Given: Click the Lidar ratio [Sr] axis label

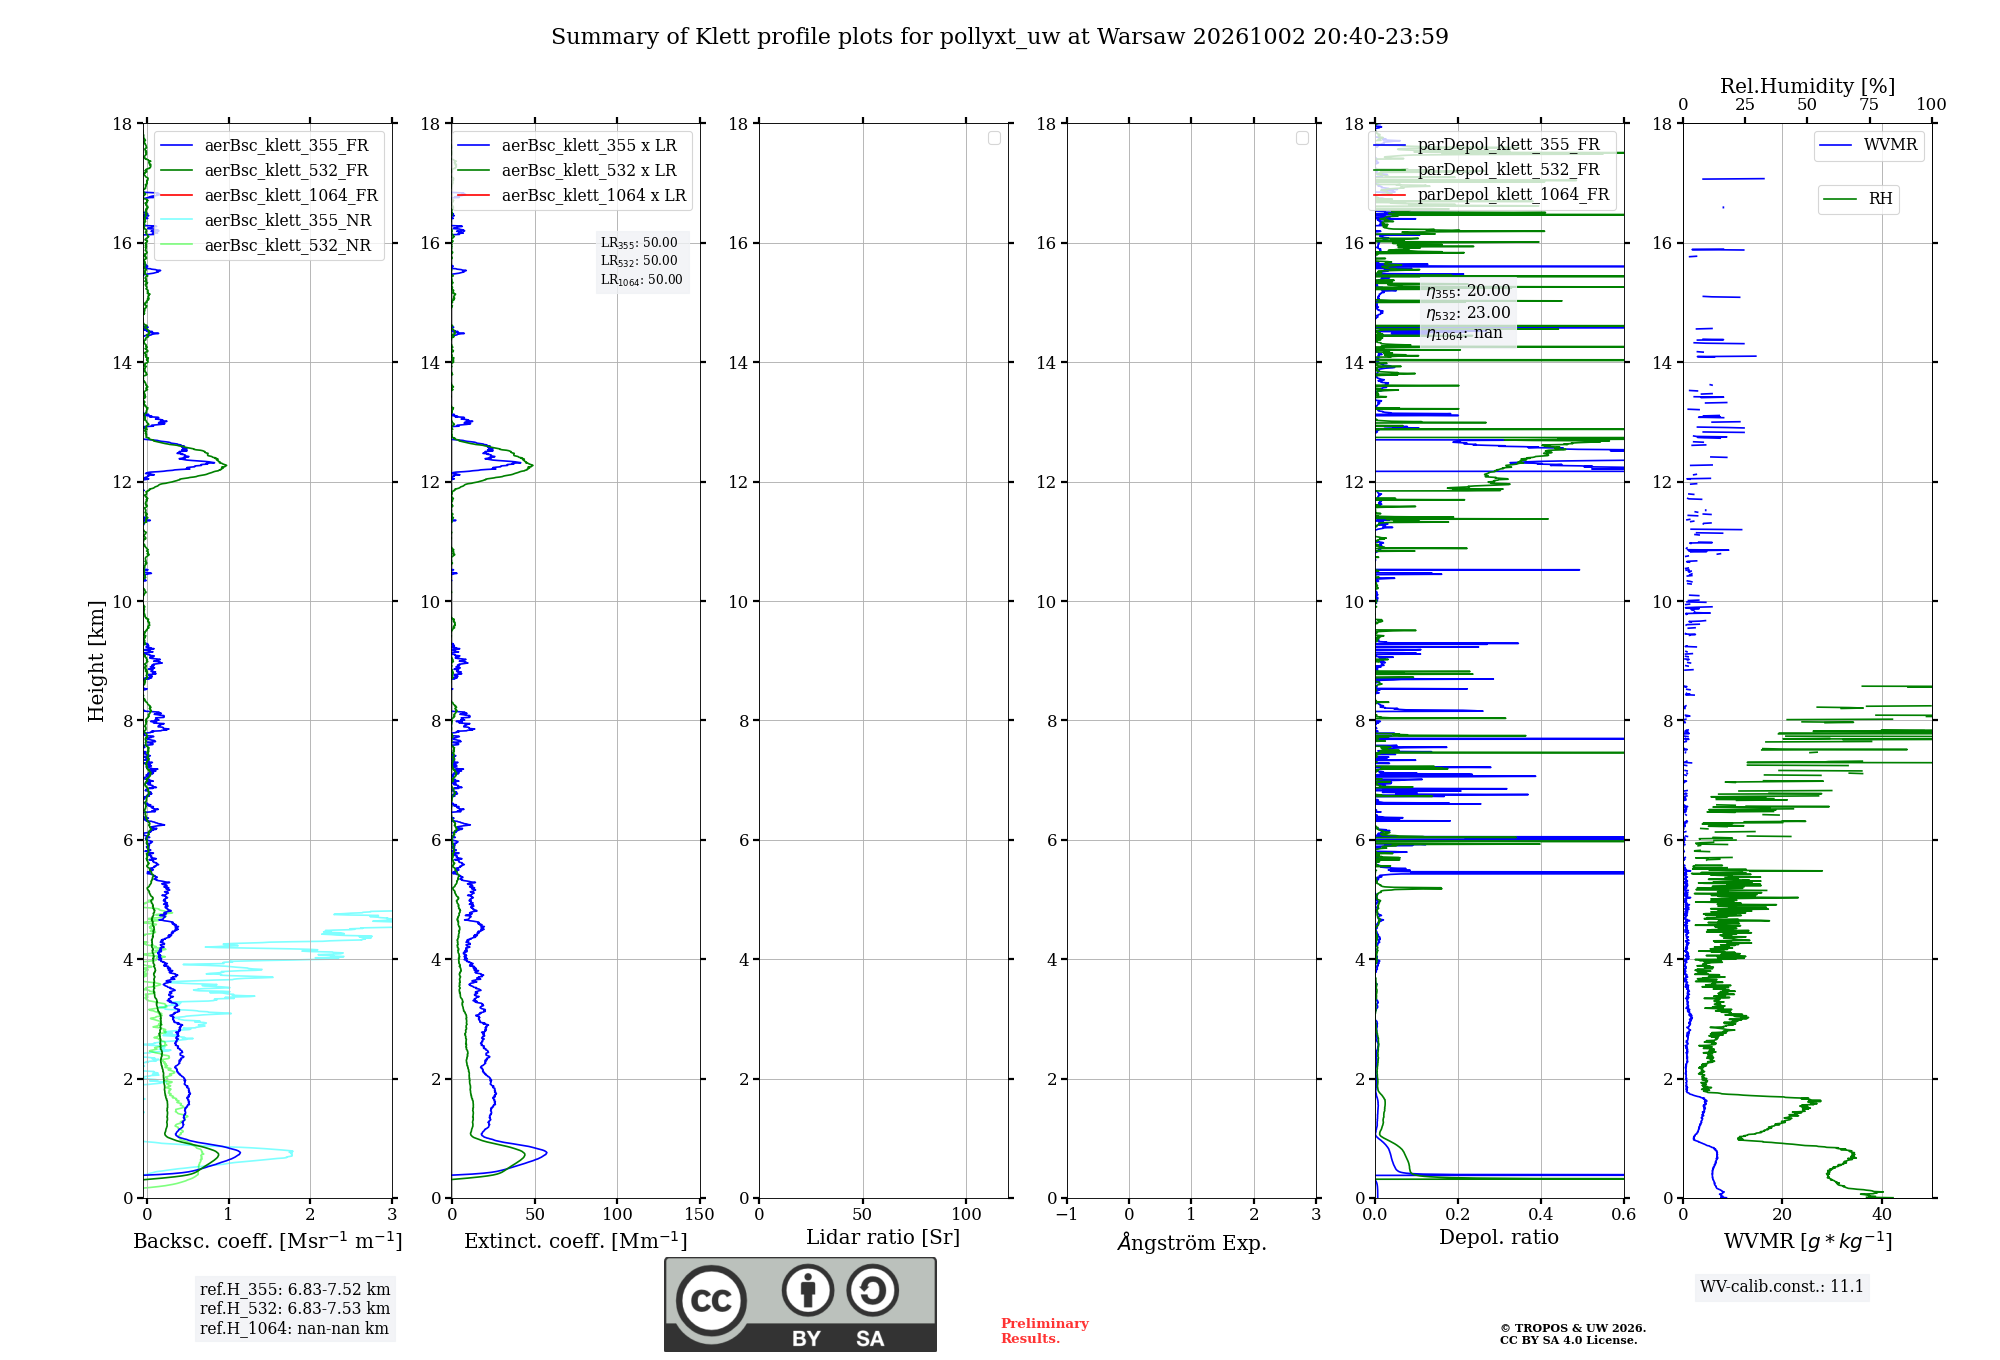Looking at the screenshot, I should click(883, 1238).
